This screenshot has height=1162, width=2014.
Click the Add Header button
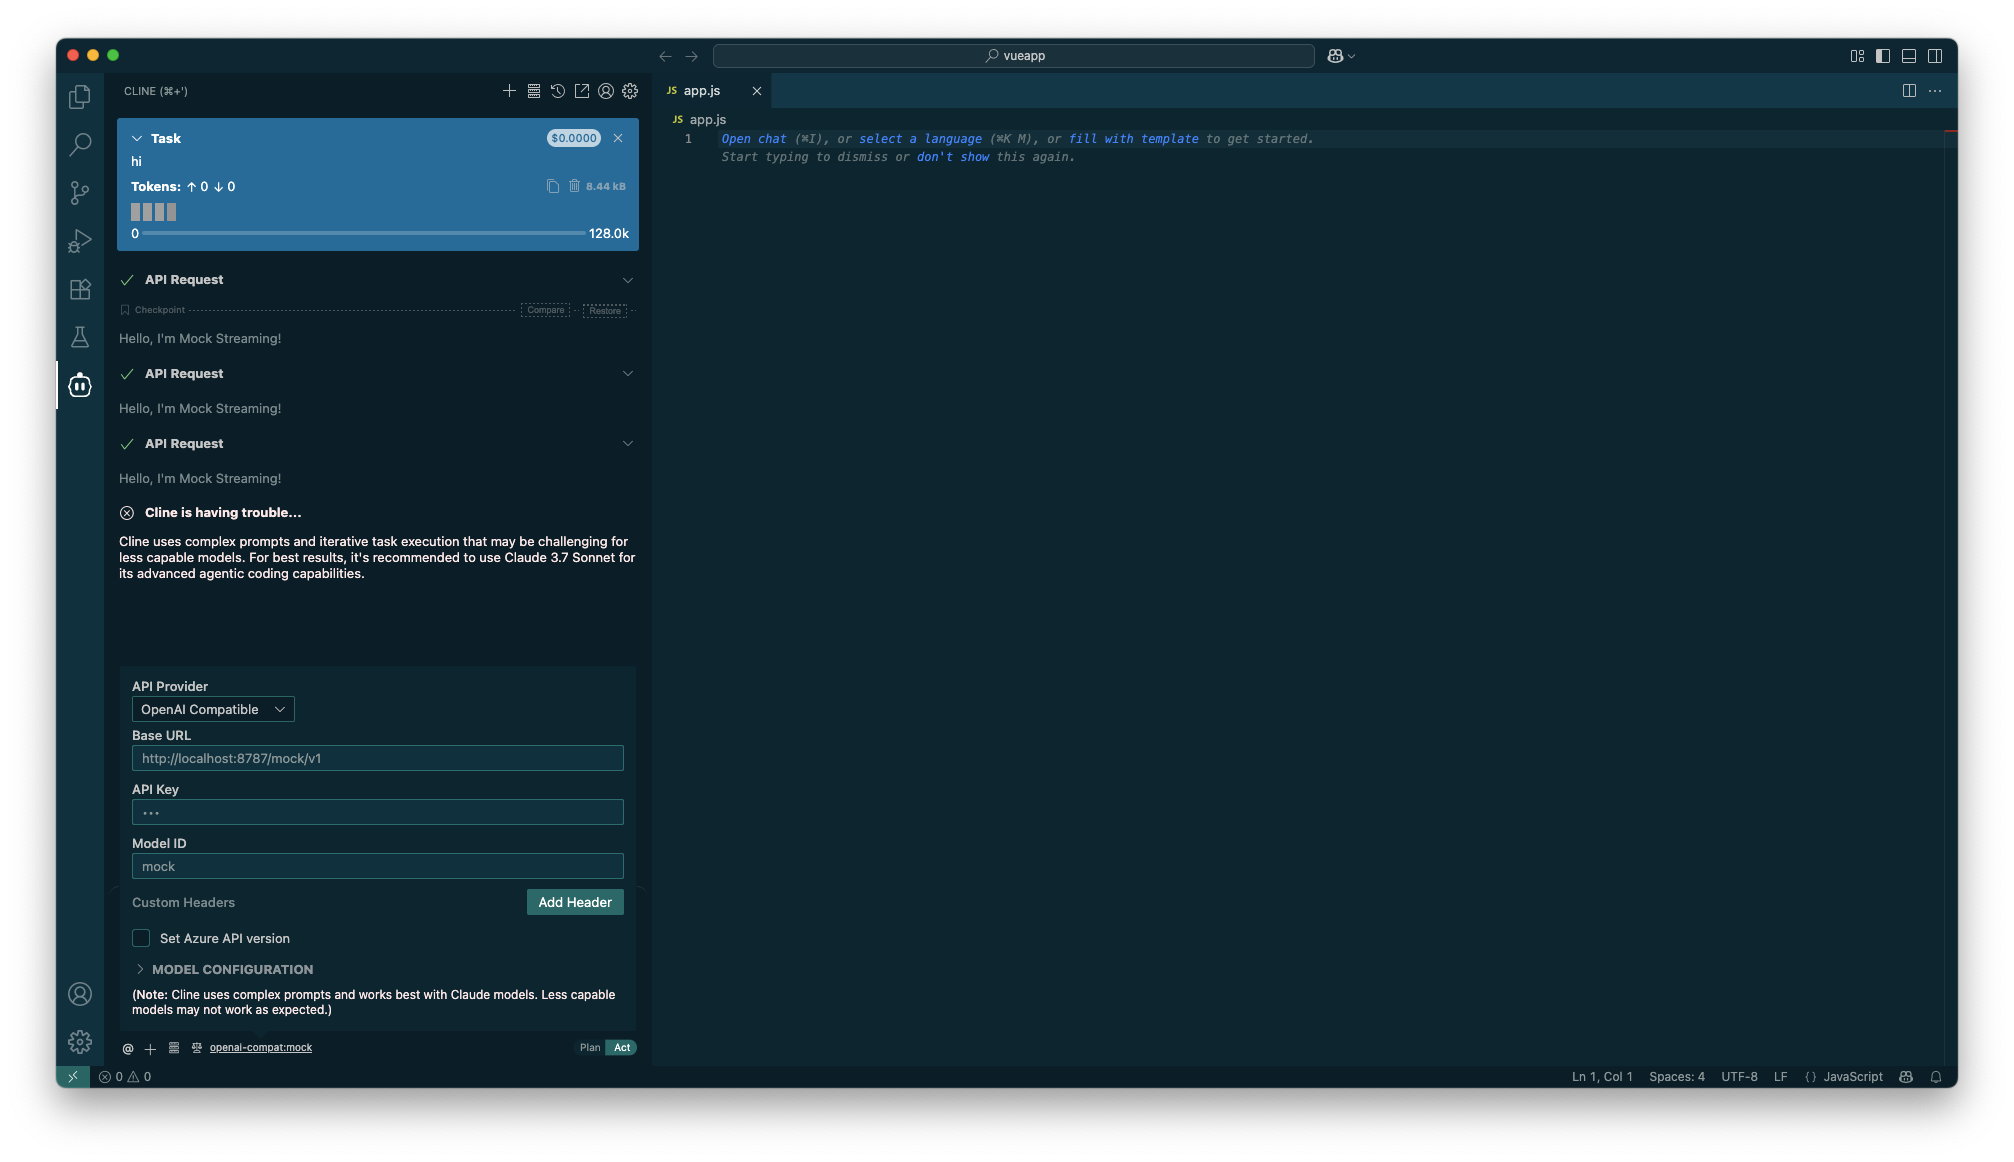pyautogui.click(x=575, y=902)
